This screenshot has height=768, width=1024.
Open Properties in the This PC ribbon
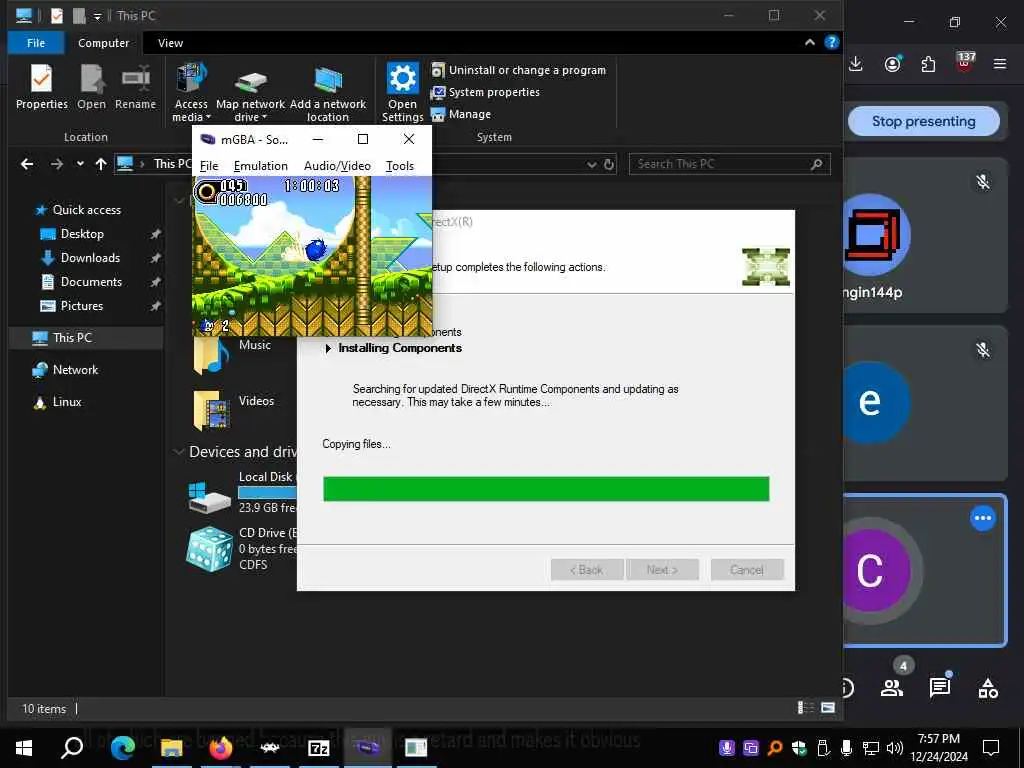click(41, 88)
